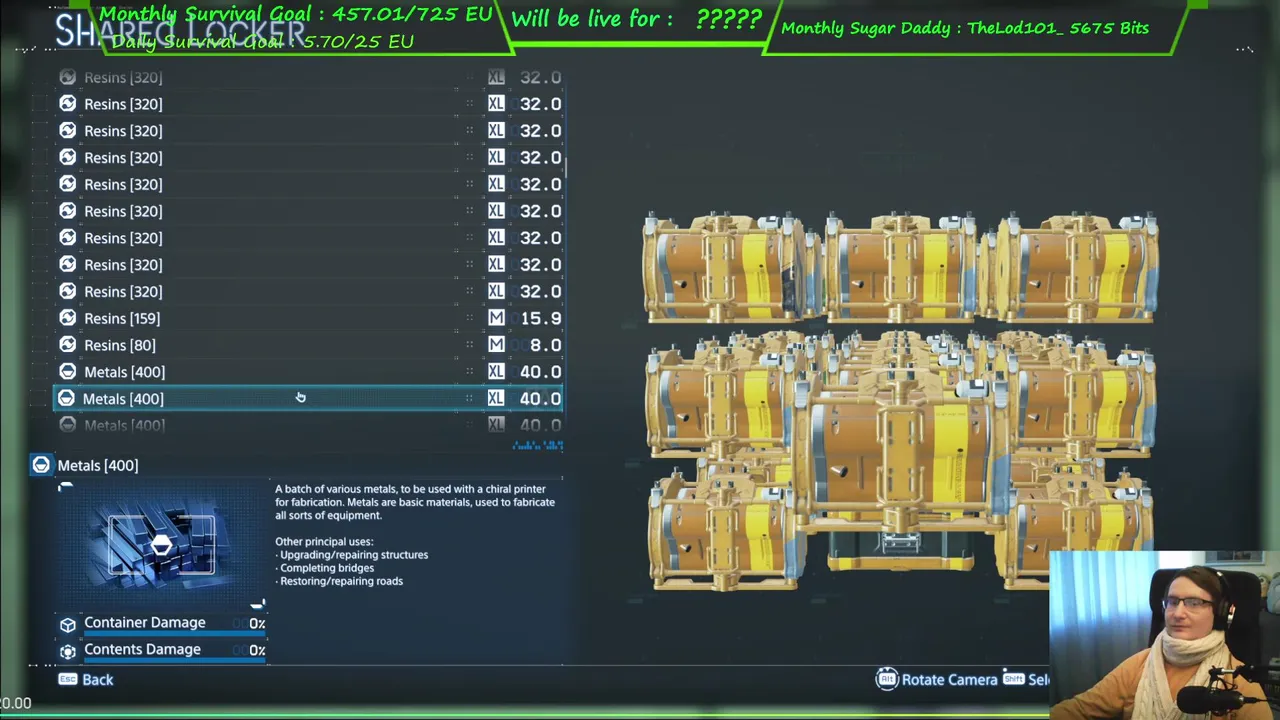Click the material icon beside Resins [159]
Viewport: 1280px width, 720px height.
67,318
